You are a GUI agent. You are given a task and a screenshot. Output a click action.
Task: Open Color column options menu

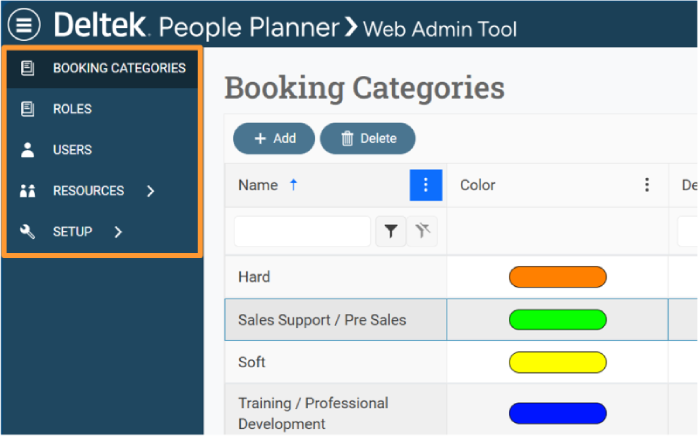[x=646, y=185]
